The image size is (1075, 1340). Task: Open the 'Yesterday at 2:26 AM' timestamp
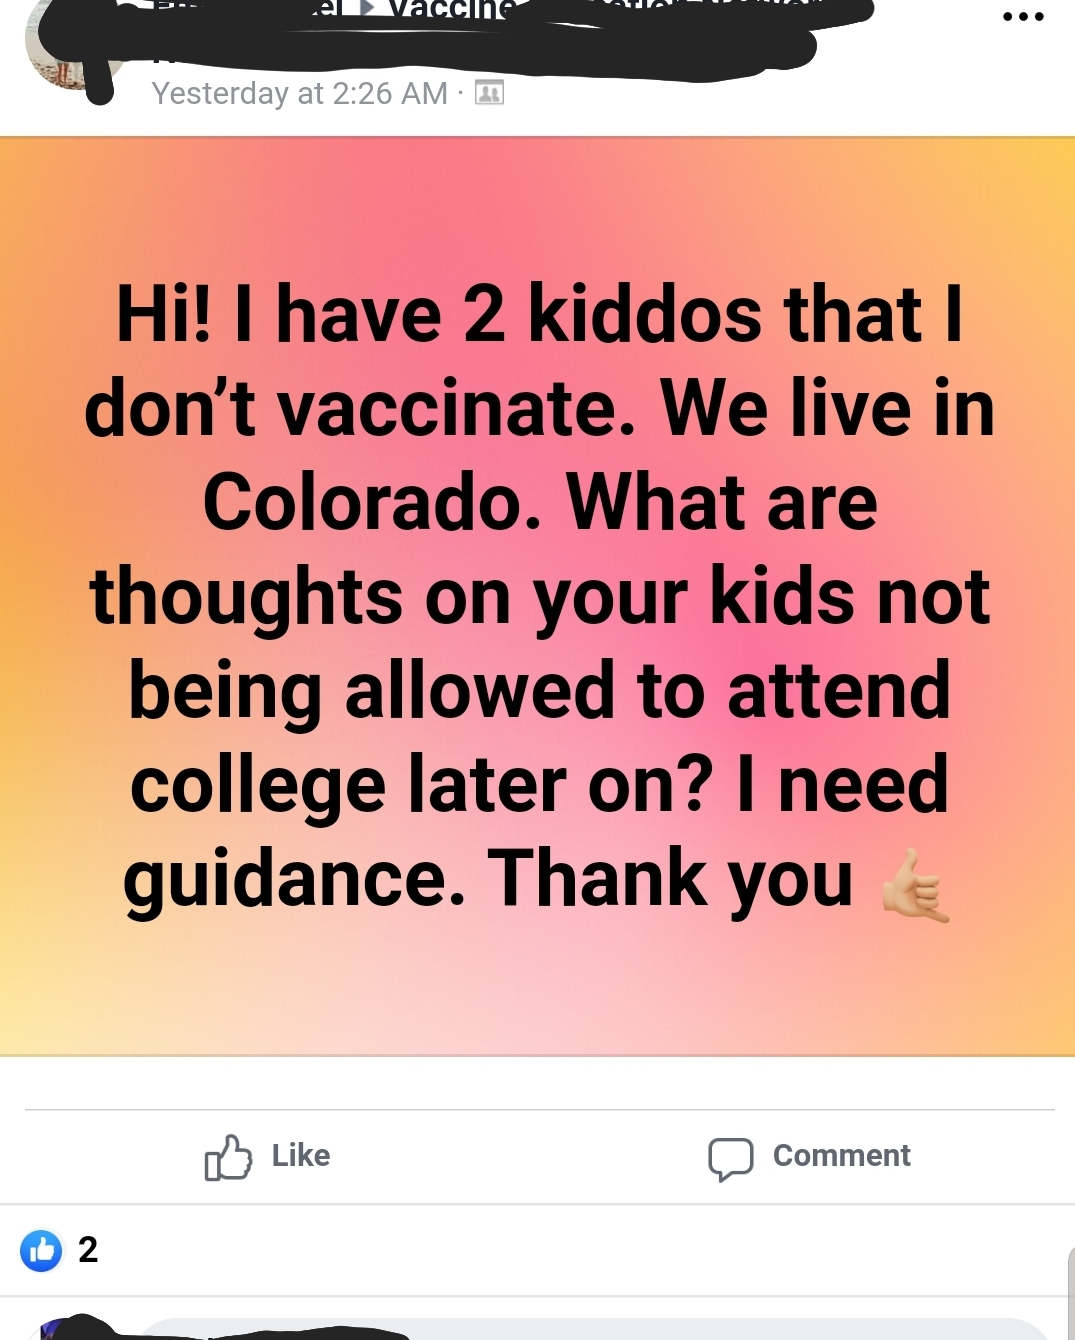click(299, 93)
